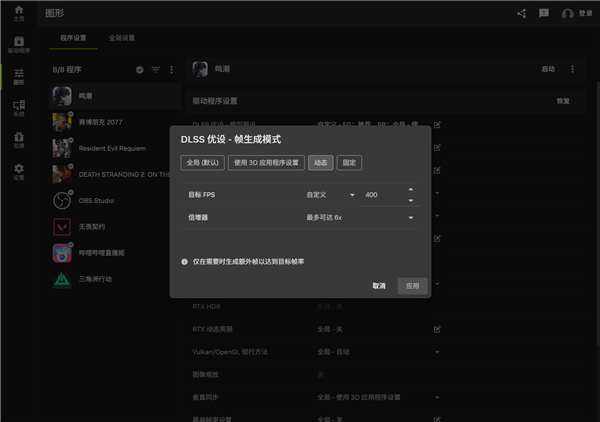This screenshot has height=422, width=600.
Task: Open 设置 gear icon in the sidebar
Action: [18, 172]
